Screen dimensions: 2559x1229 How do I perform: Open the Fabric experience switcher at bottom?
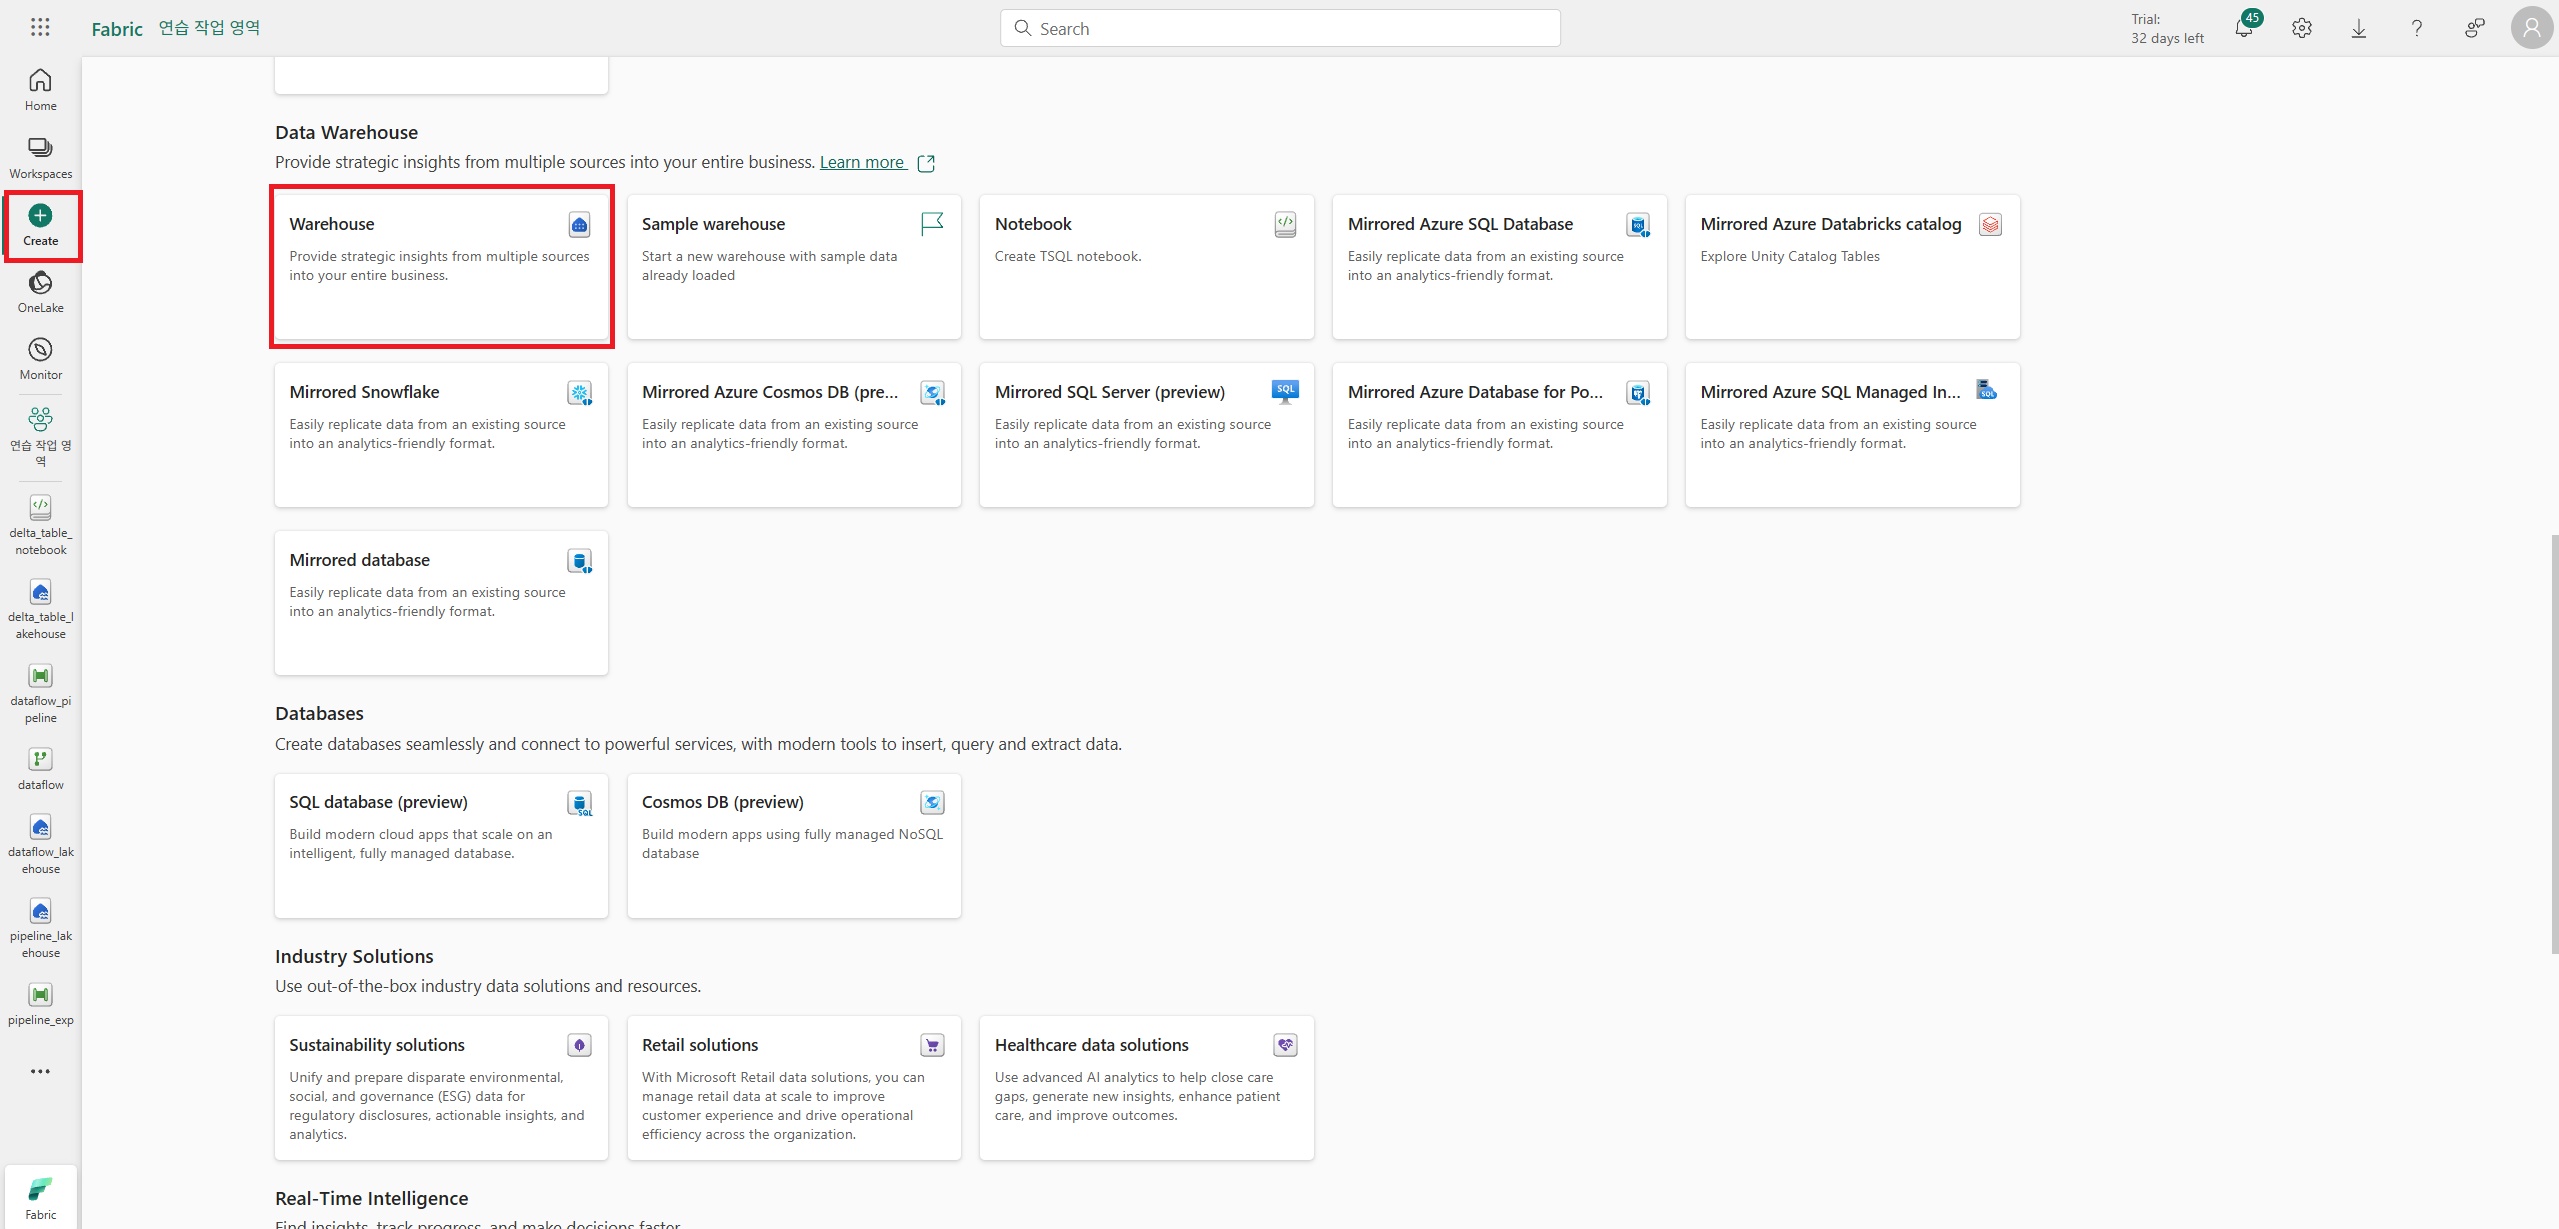(x=40, y=1197)
